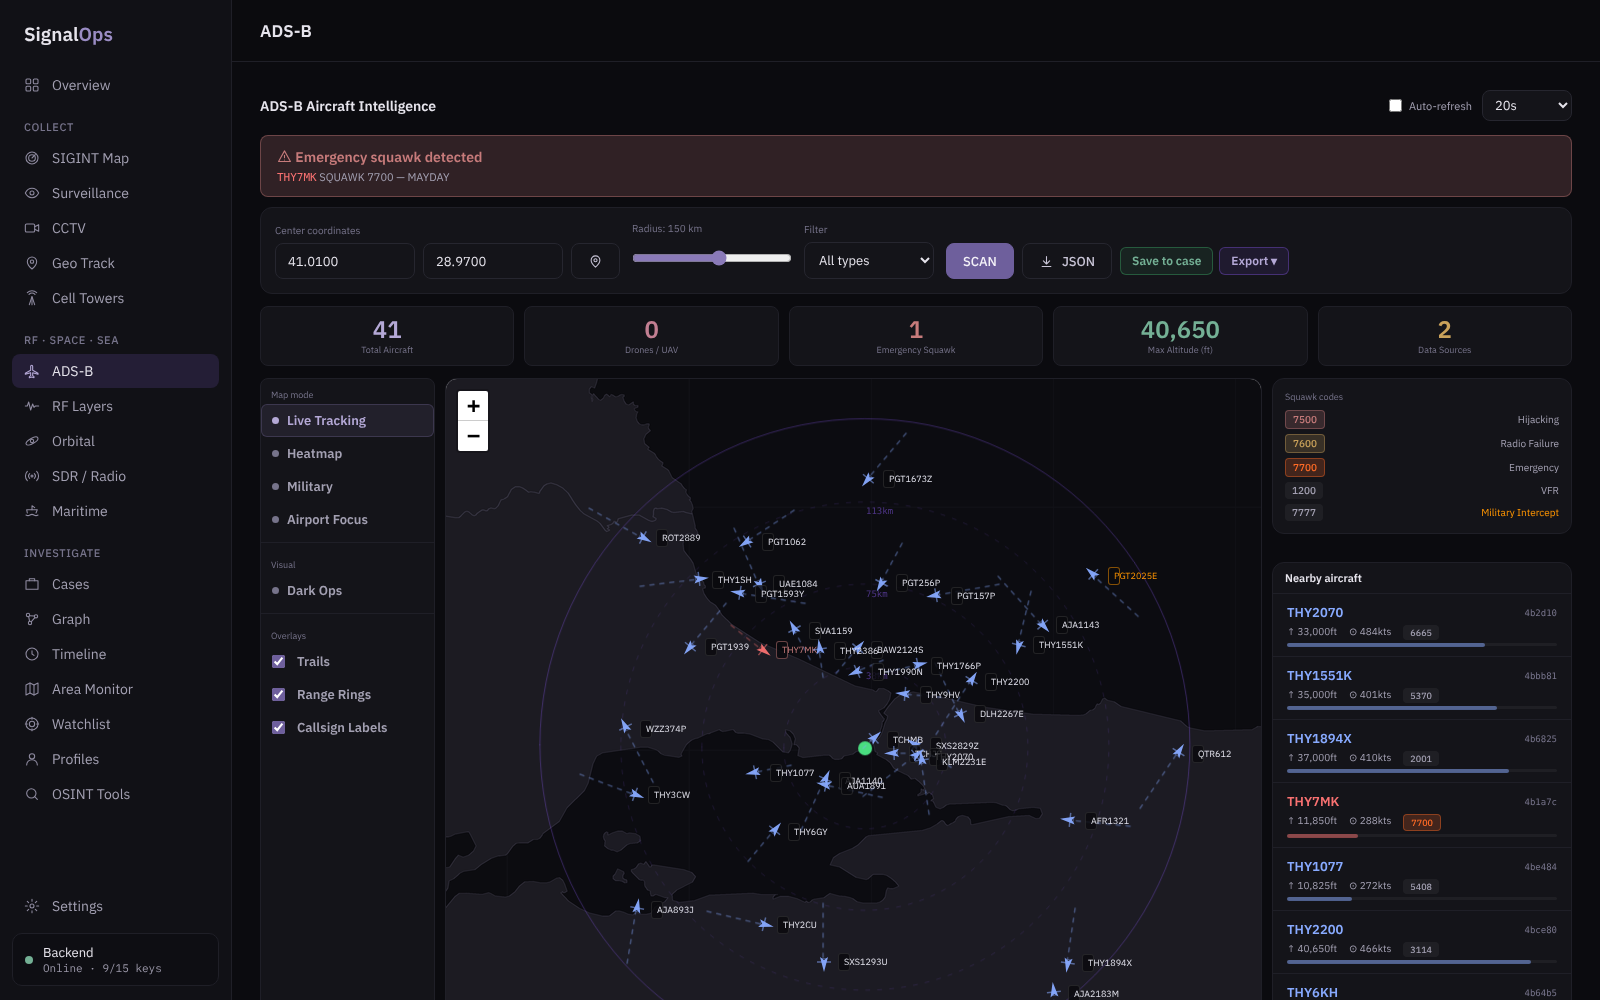Go to Watchlist in the sidebar
This screenshot has height=1000, width=1600.
coord(115,724)
